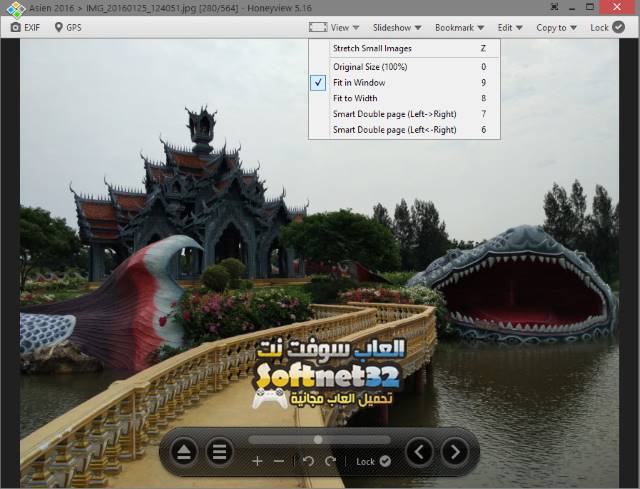
Task: Click the eject/open file button in overlay
Action: pyautogui.click(x=184, y=452)
